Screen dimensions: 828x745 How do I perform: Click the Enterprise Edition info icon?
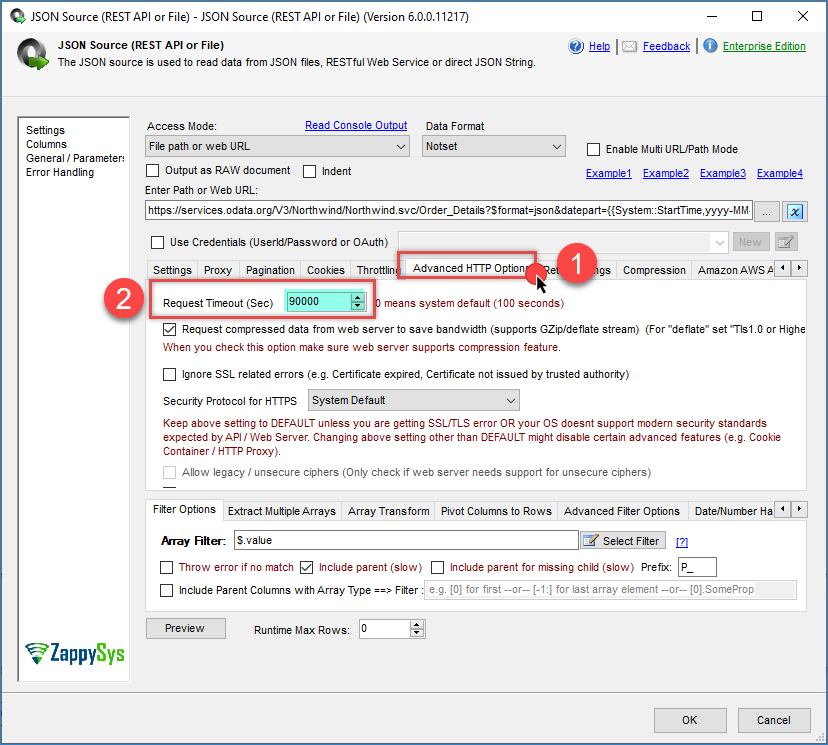[x=709, y=46]
